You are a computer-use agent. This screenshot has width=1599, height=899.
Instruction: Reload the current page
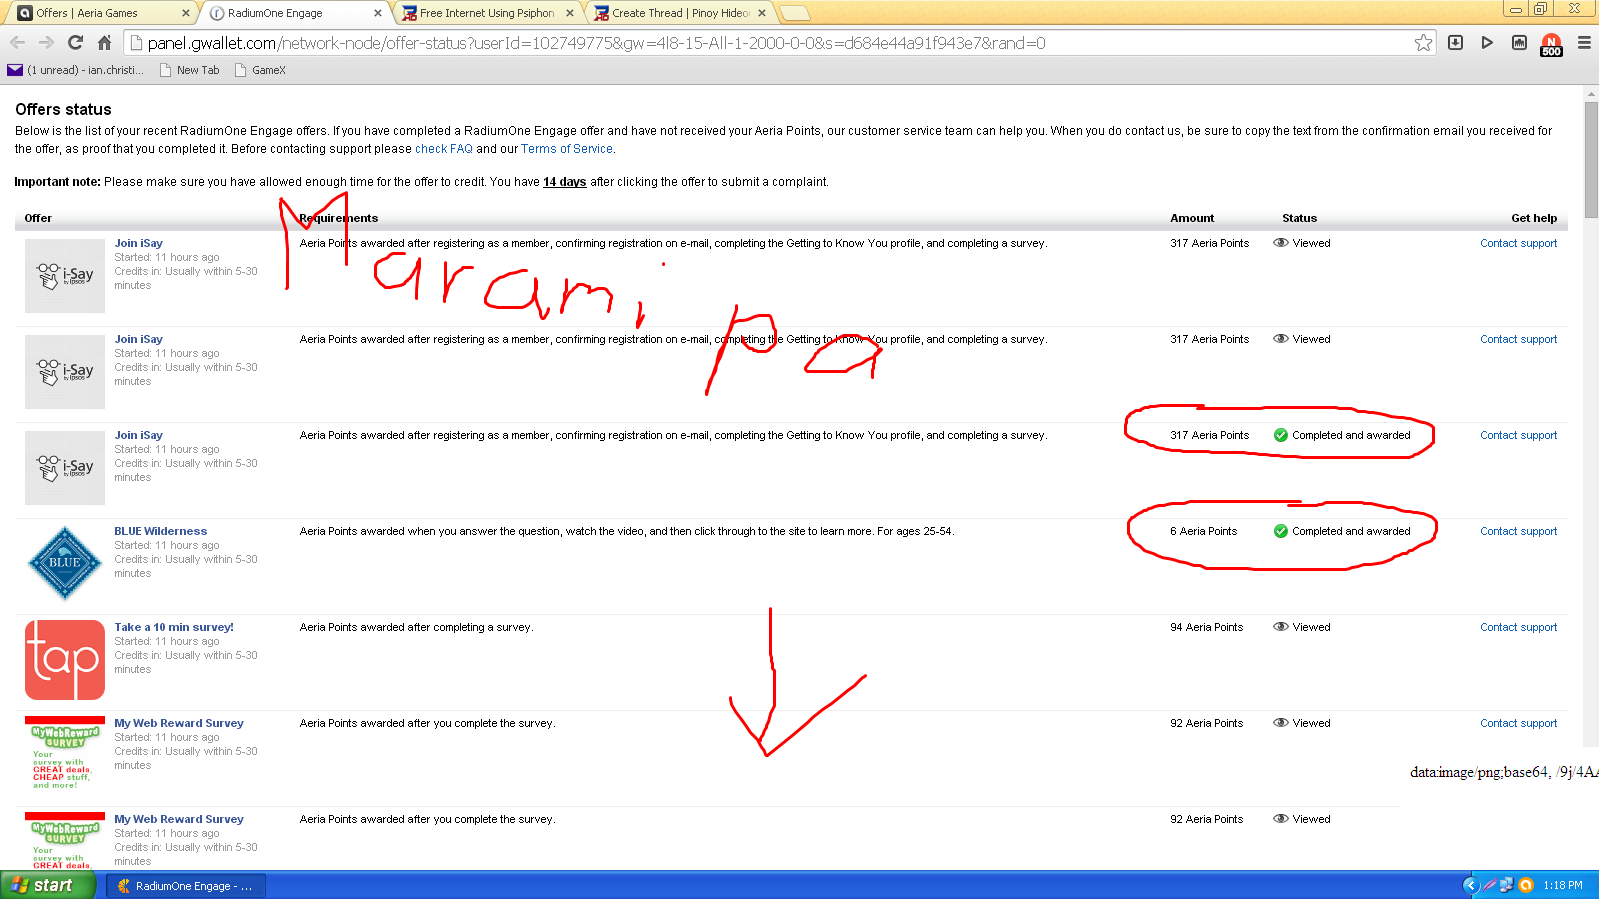pyautogui.click(x=75, y=43)
